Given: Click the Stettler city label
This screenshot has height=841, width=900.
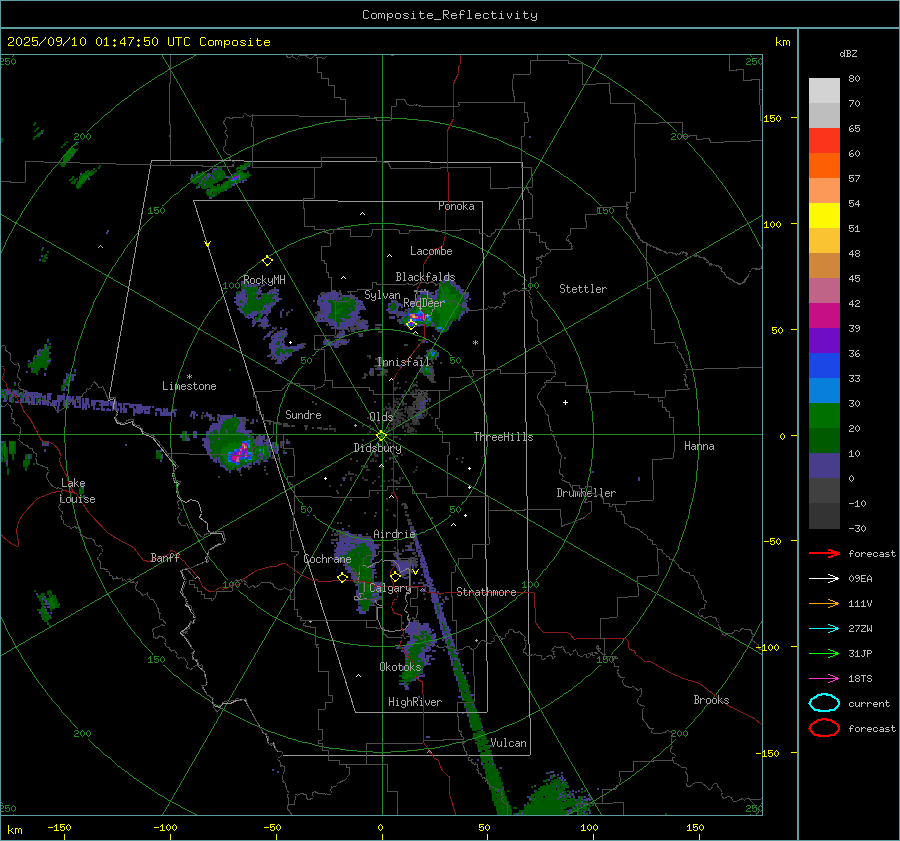Looking at the screenshot, I should 583,289.
